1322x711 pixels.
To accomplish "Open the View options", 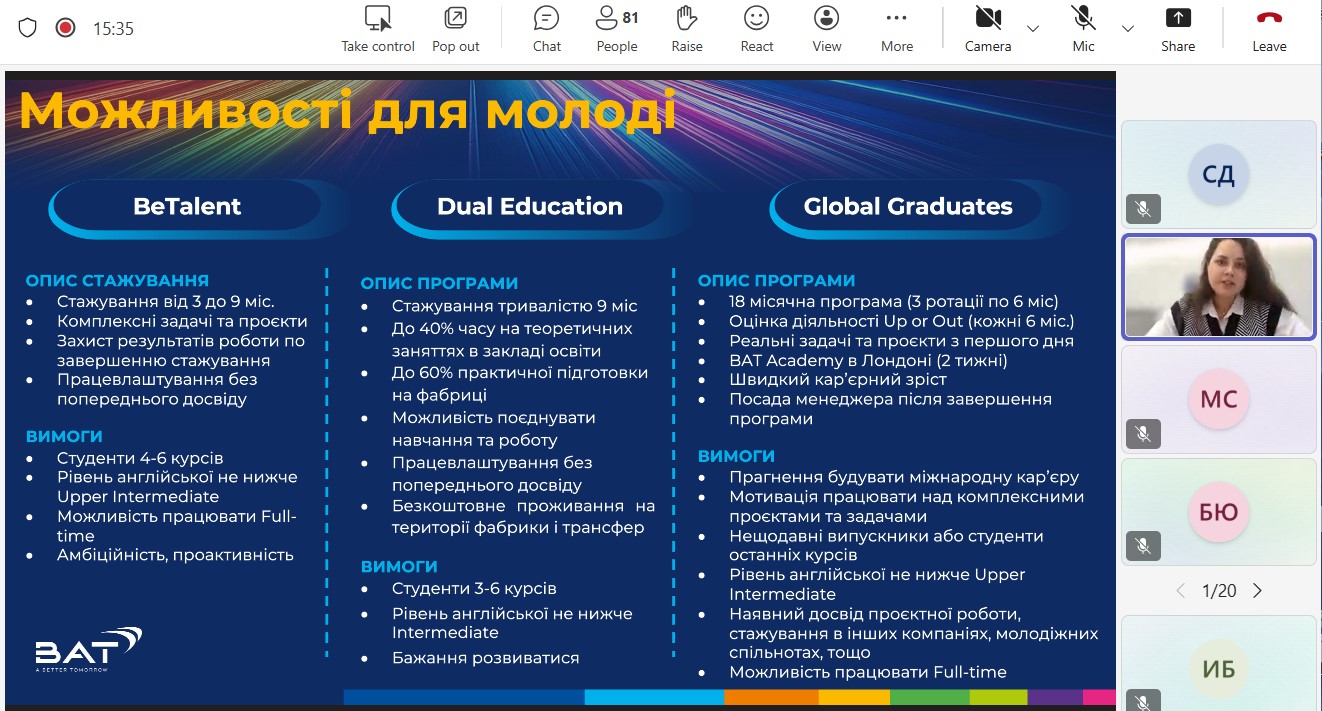I will pyautogui.click(x=827, y=29).
